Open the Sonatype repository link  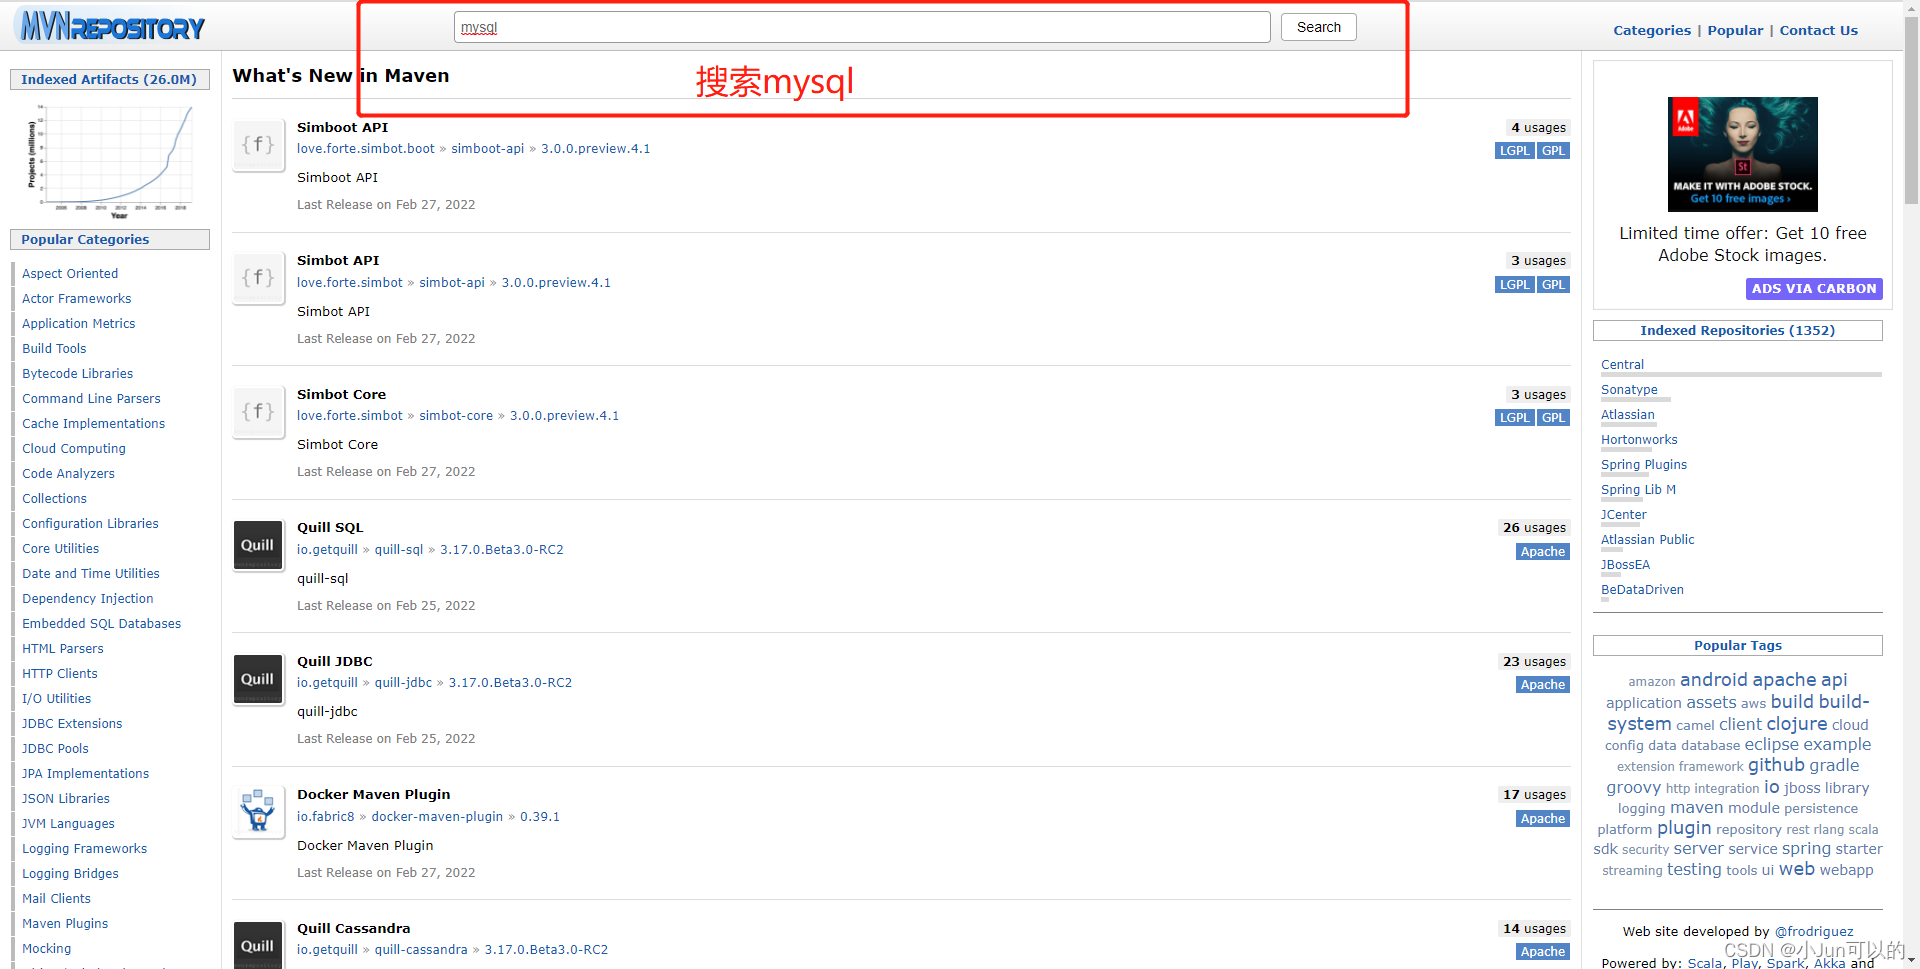click(x=1629, y=390)
